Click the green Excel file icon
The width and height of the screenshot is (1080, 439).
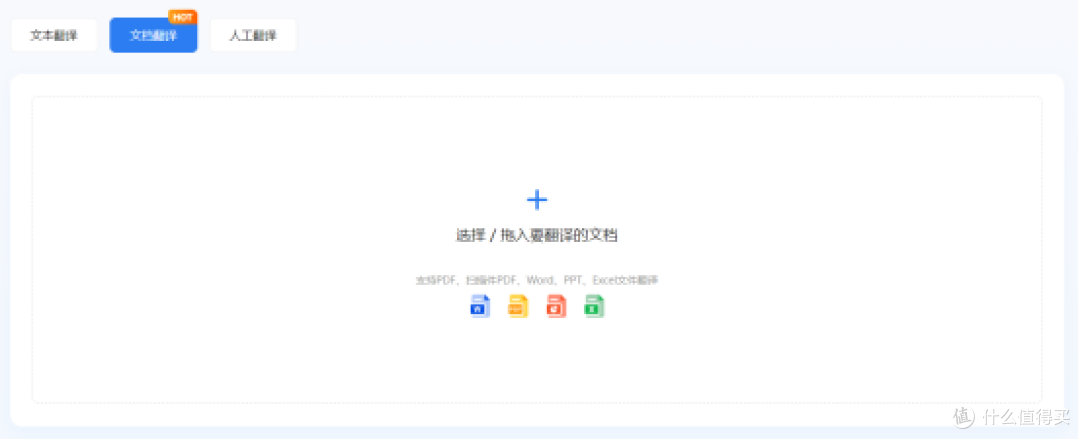click(594, 306)
